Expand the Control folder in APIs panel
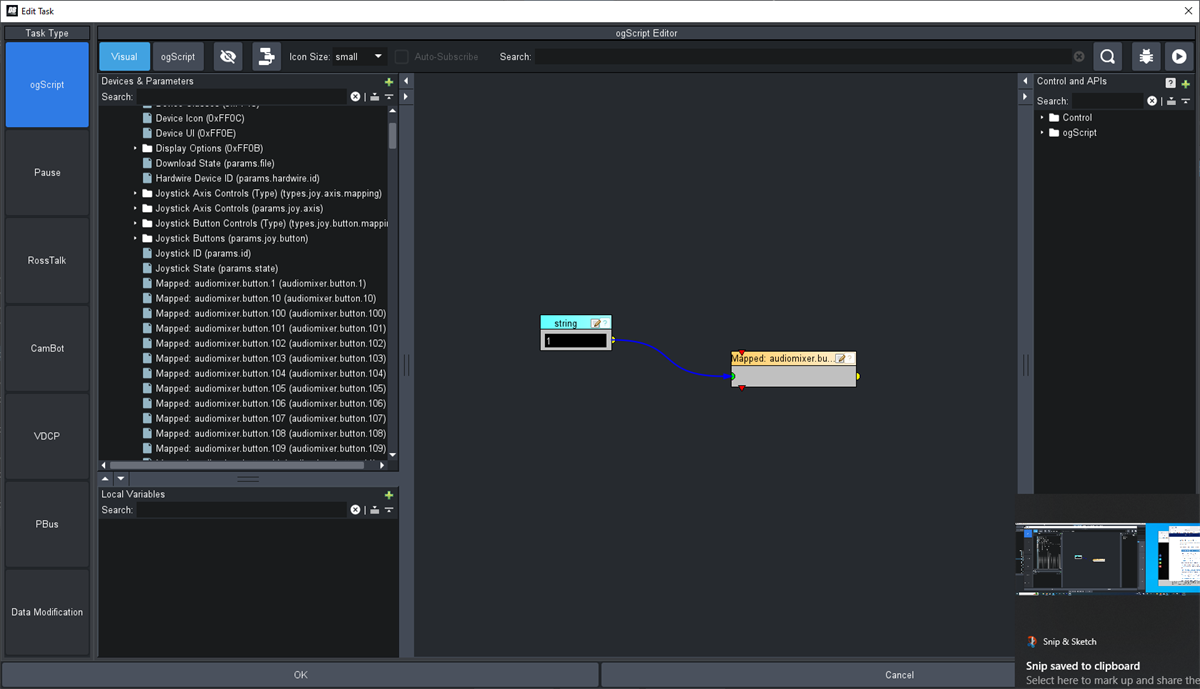The height and width of the screenshot is (689, 1200). tap(1042, 117)
